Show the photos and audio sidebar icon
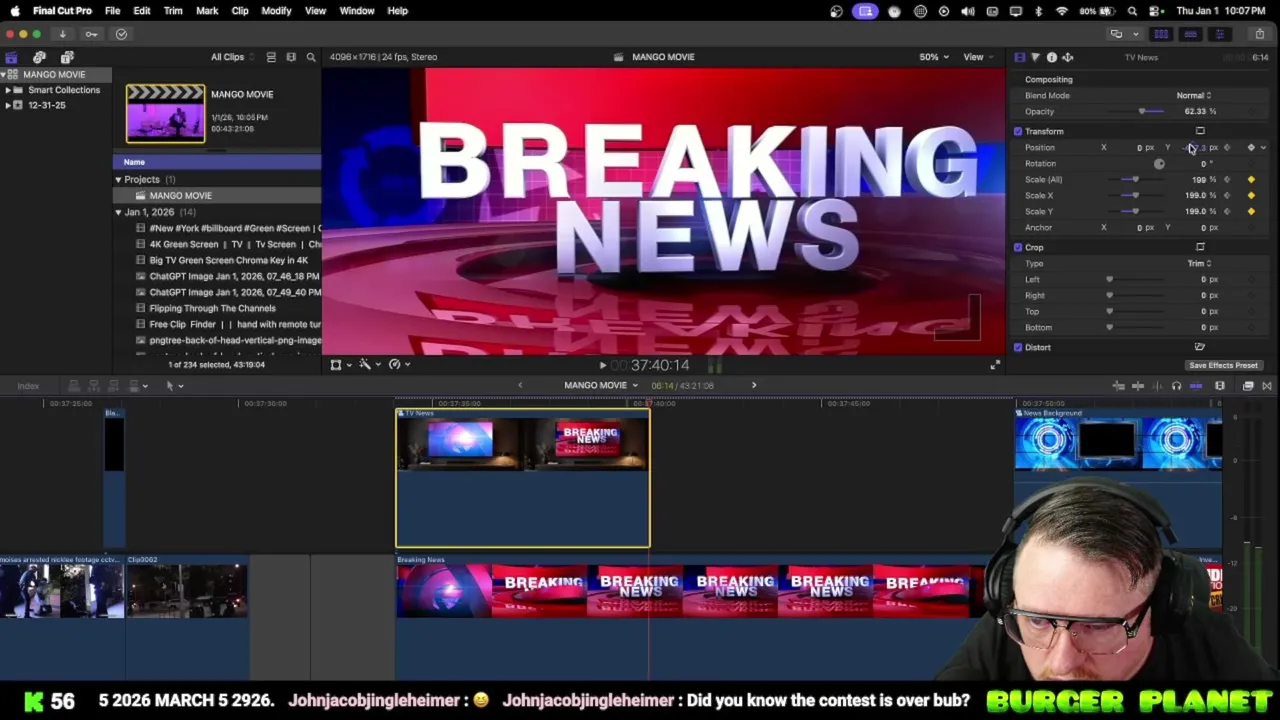 tap(39, 57)
